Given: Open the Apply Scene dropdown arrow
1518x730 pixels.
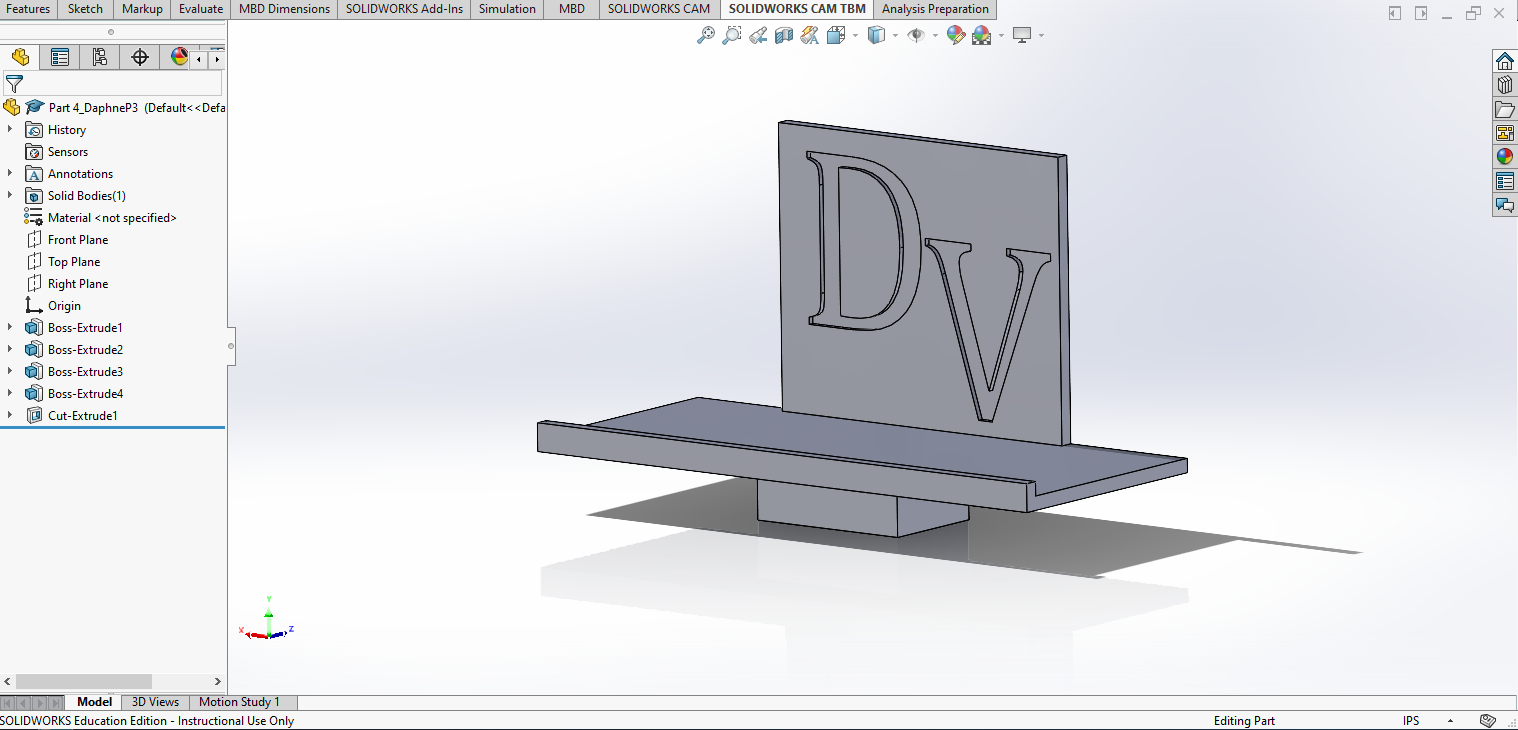Looking at the screenshot, I should coord(1001,36).
